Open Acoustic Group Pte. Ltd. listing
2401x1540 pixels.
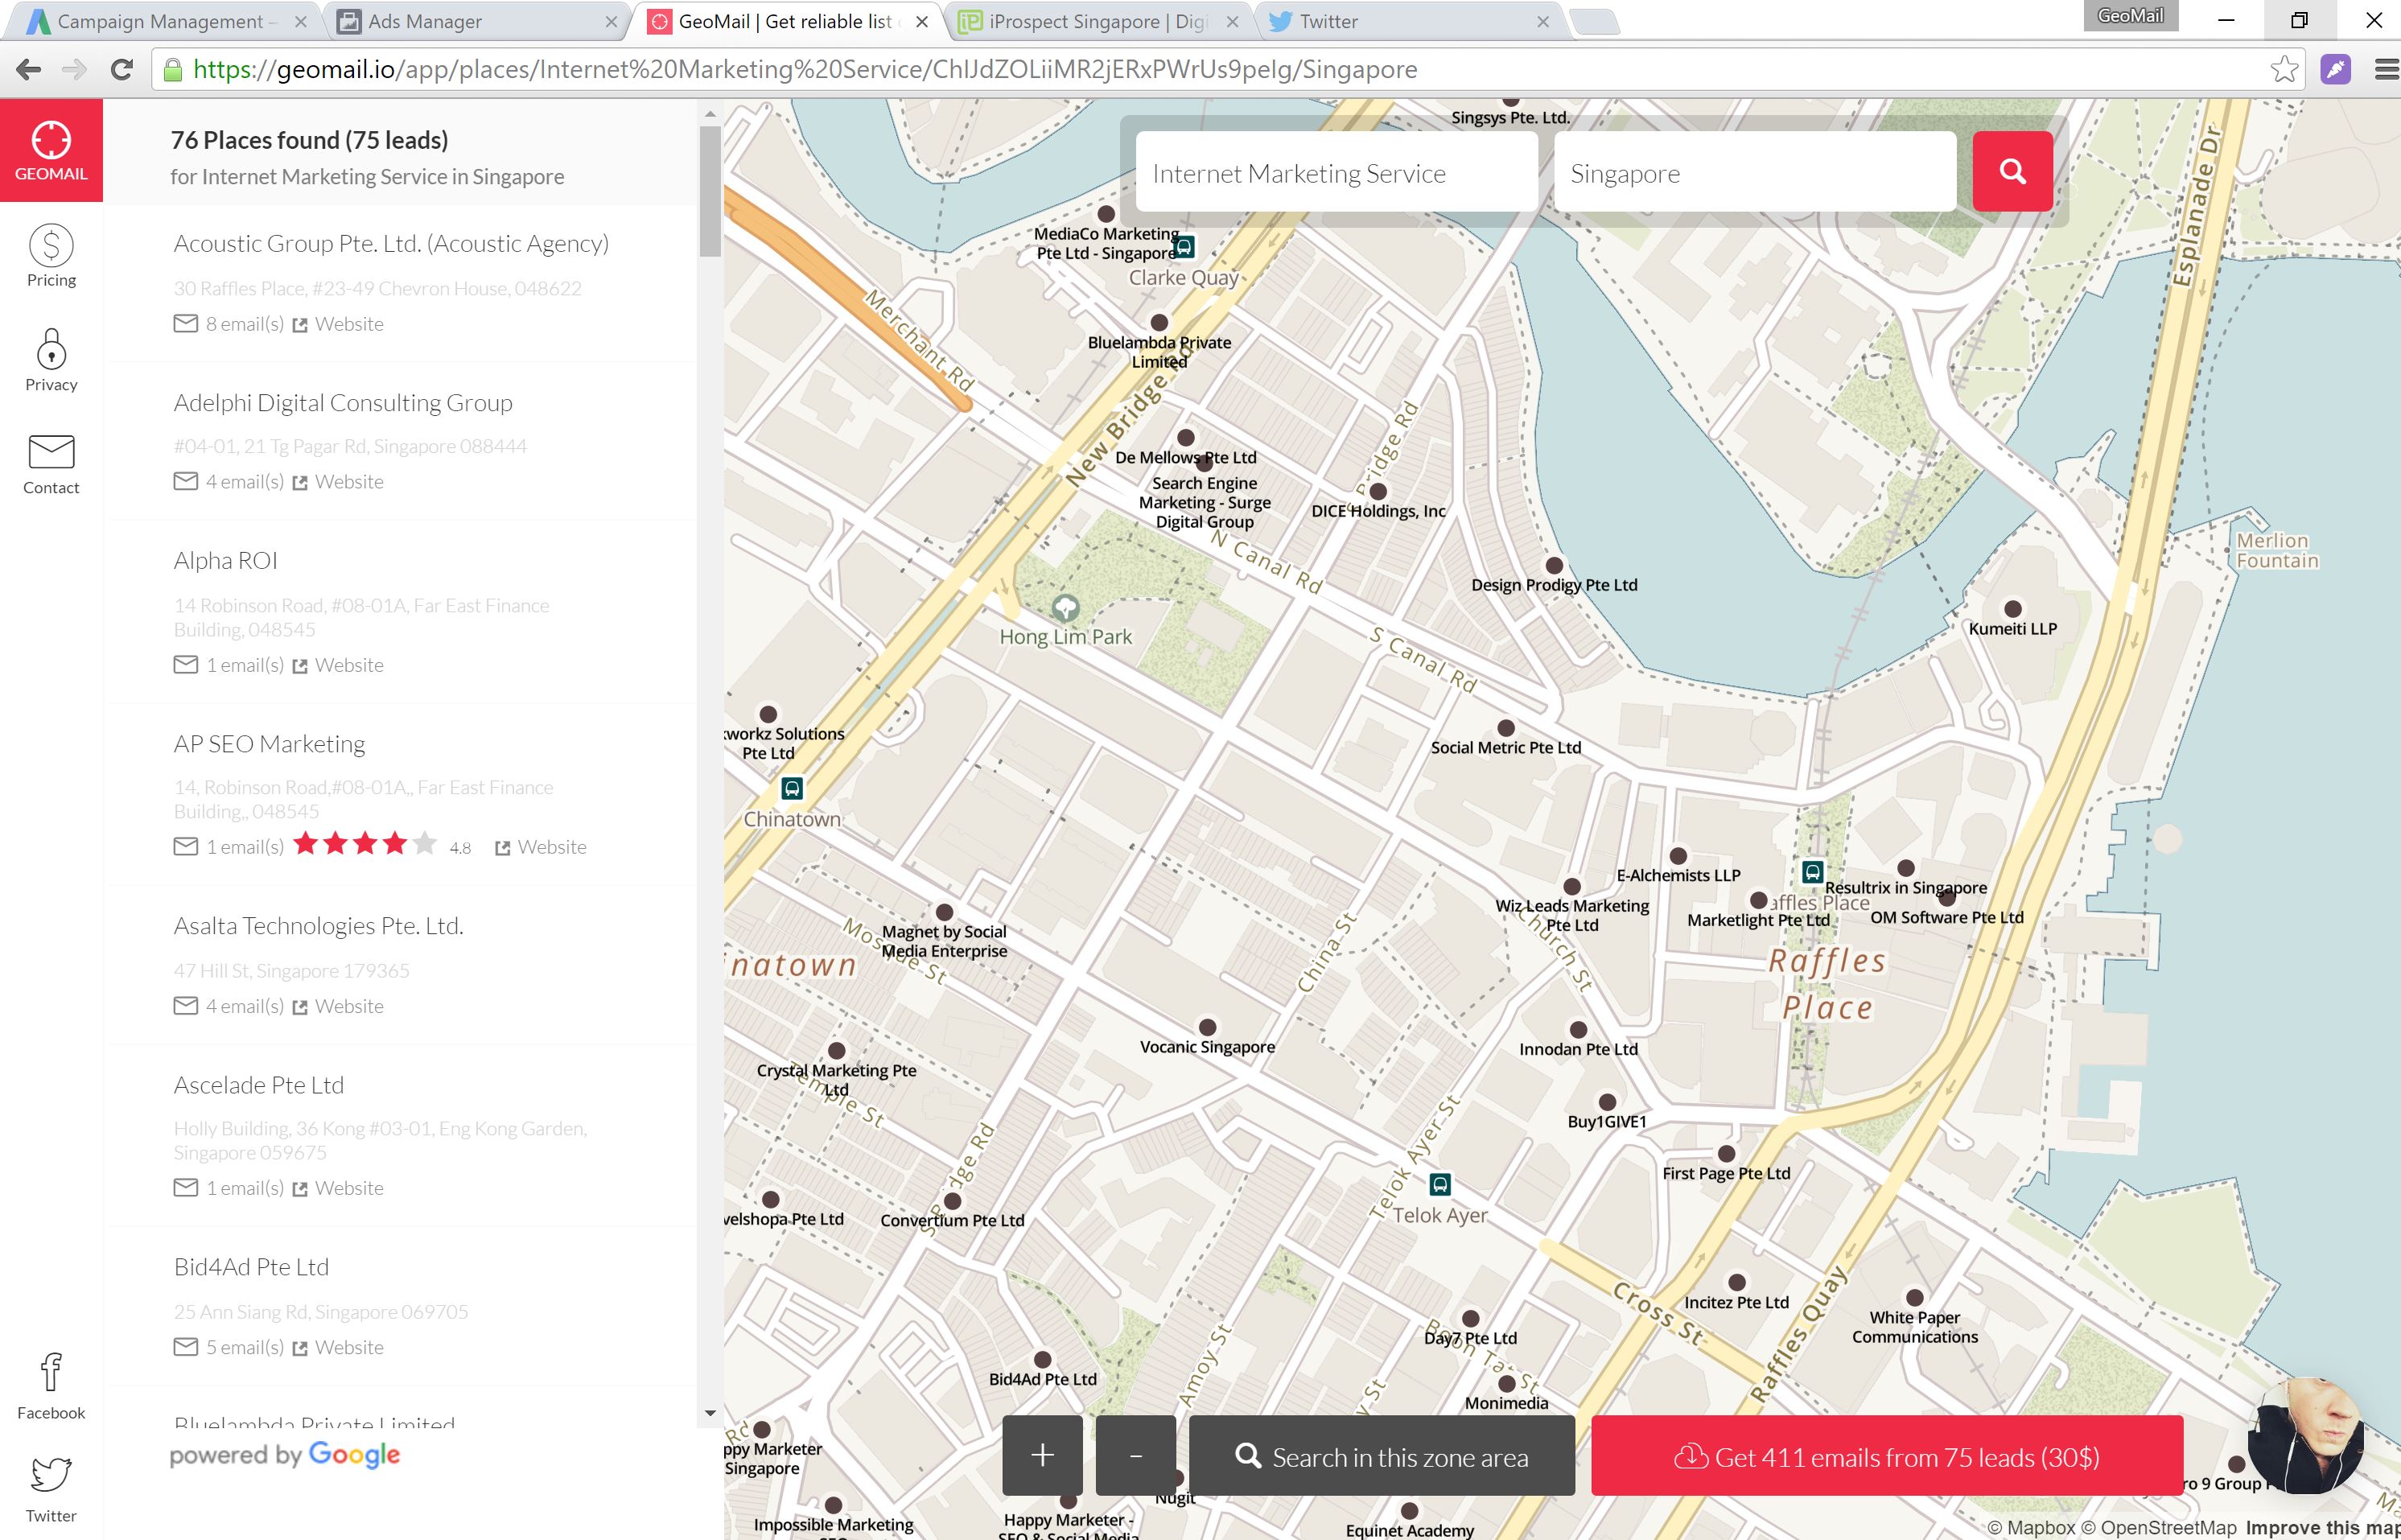pyautogui.click(x=391, y=243)
